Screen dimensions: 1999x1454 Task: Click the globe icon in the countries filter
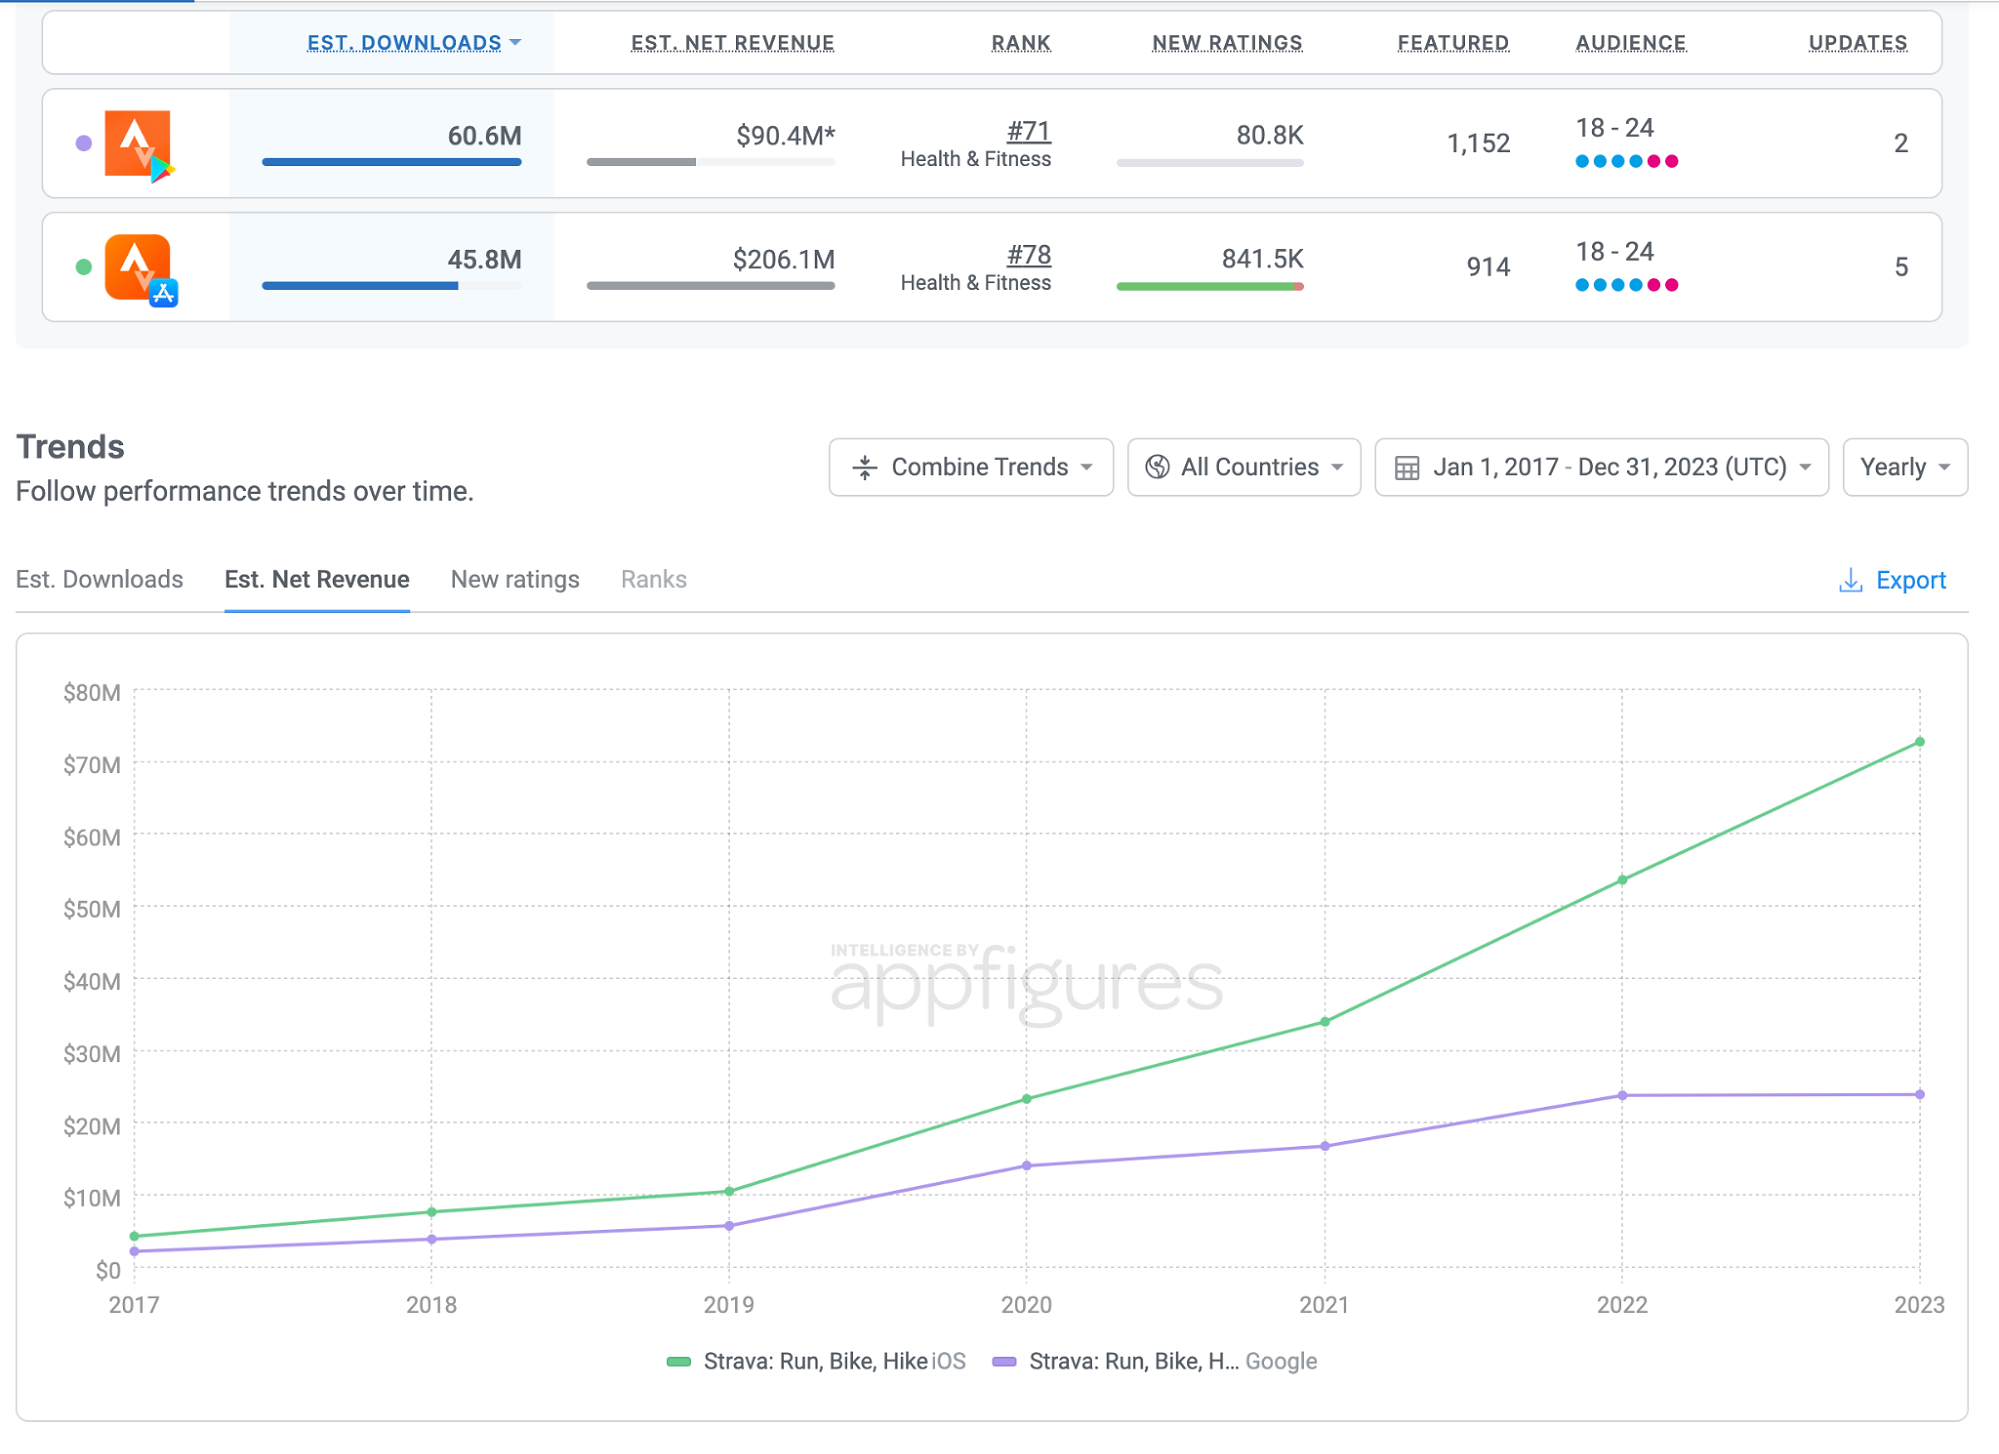tap(1157, 467)
